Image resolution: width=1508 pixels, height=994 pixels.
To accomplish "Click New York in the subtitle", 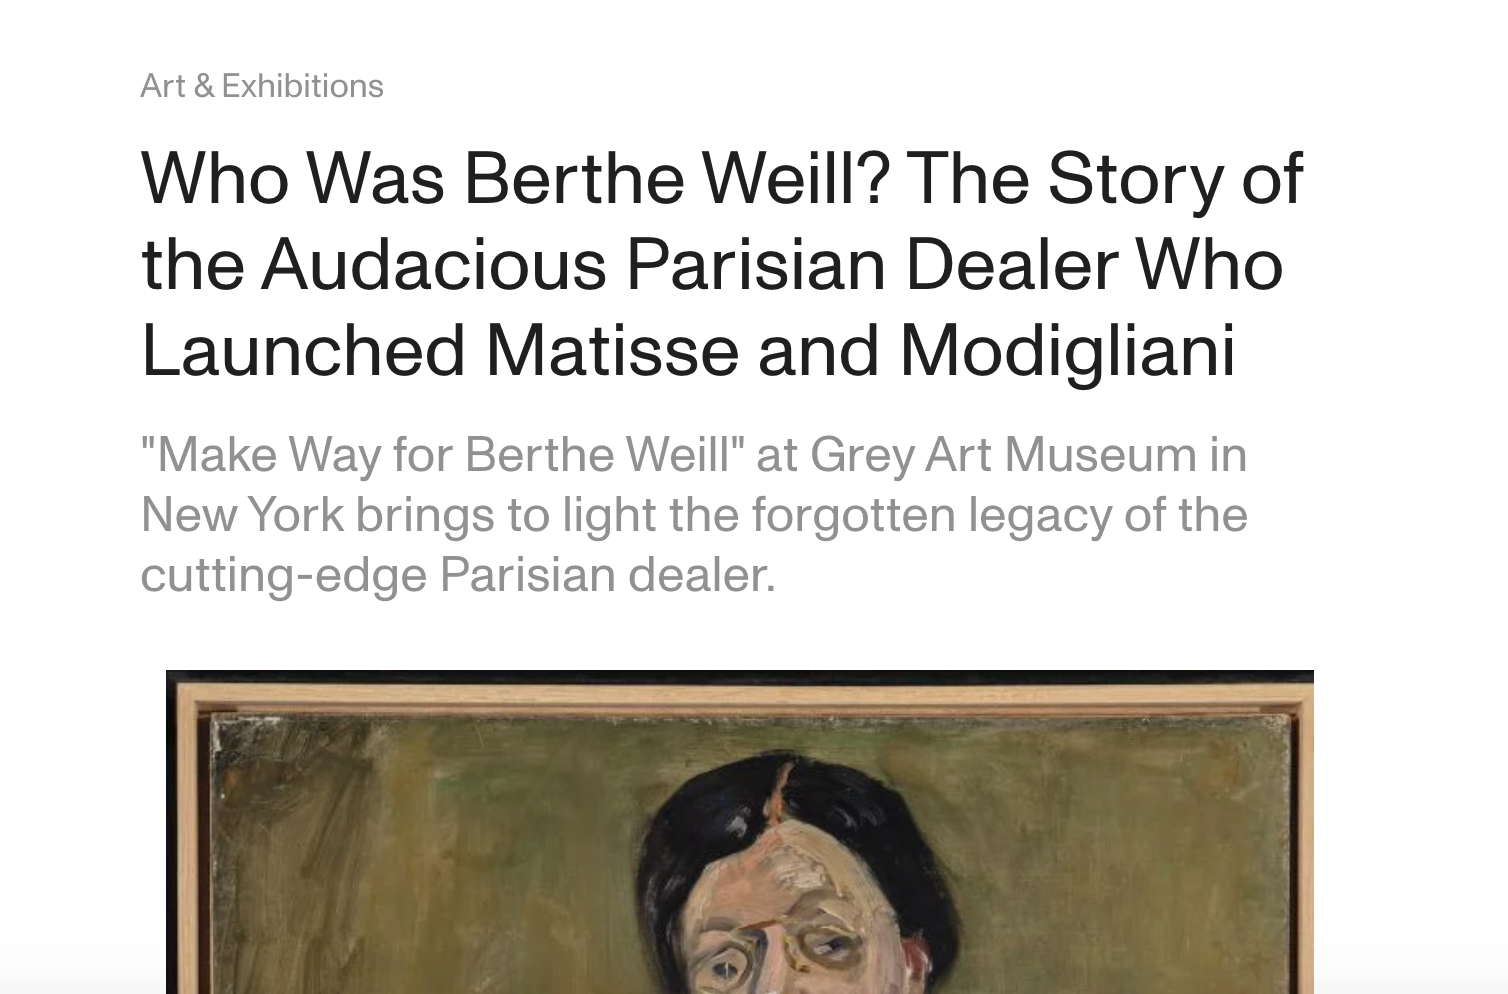I will tap(242, 516).
